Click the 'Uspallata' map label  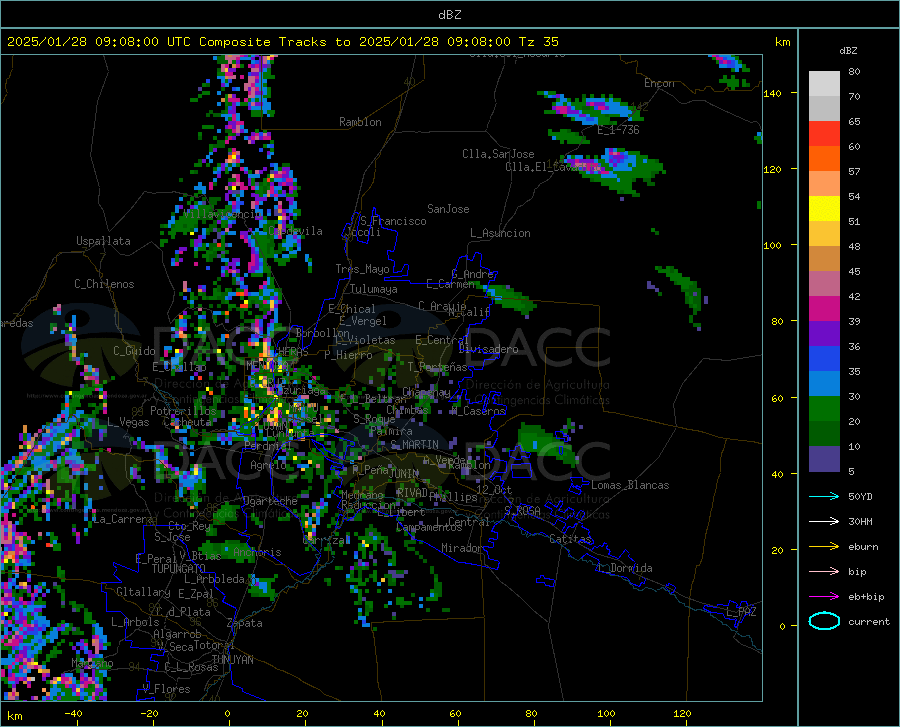103,241
